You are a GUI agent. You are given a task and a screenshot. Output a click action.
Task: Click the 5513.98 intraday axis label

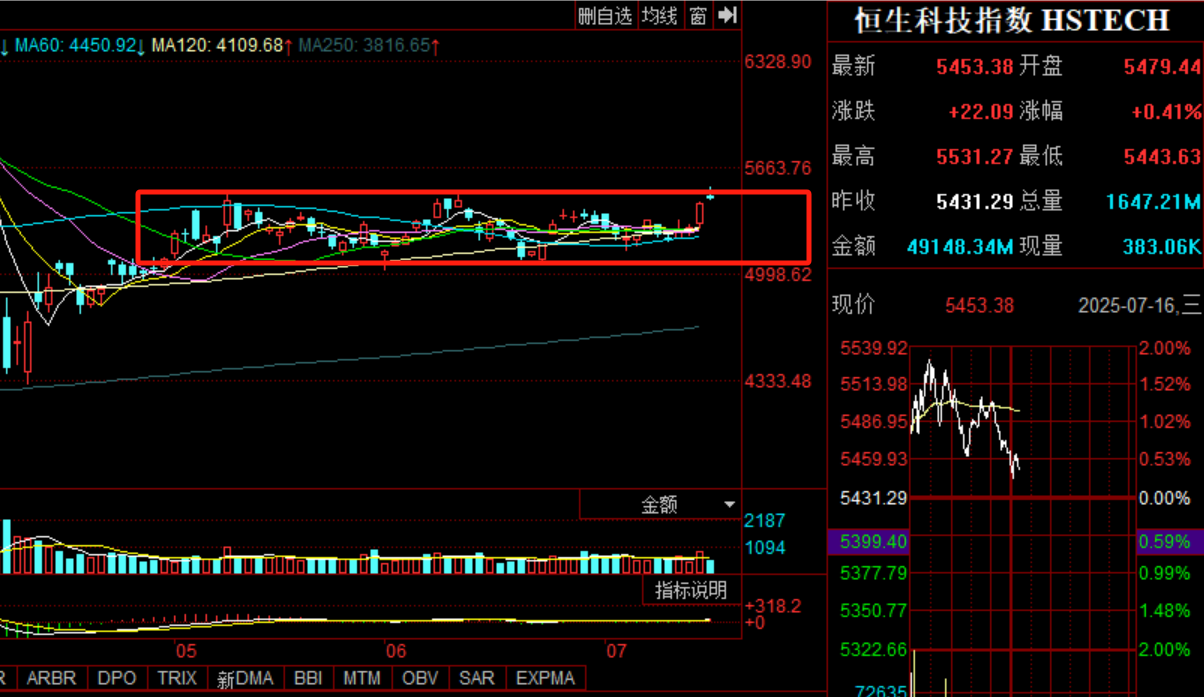874,384
